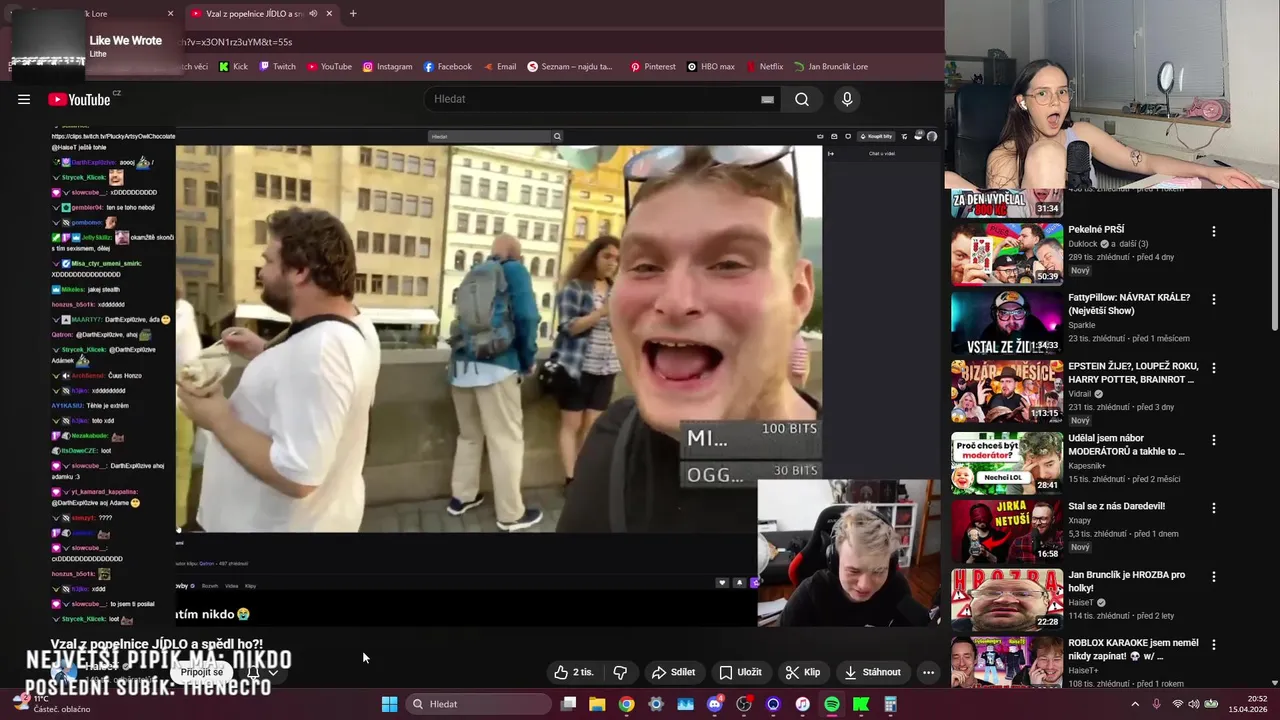Viewport: 1280px width, 720px height.
Task: Open the Jan Brunclík Lore bookmark
Action: 830,67
